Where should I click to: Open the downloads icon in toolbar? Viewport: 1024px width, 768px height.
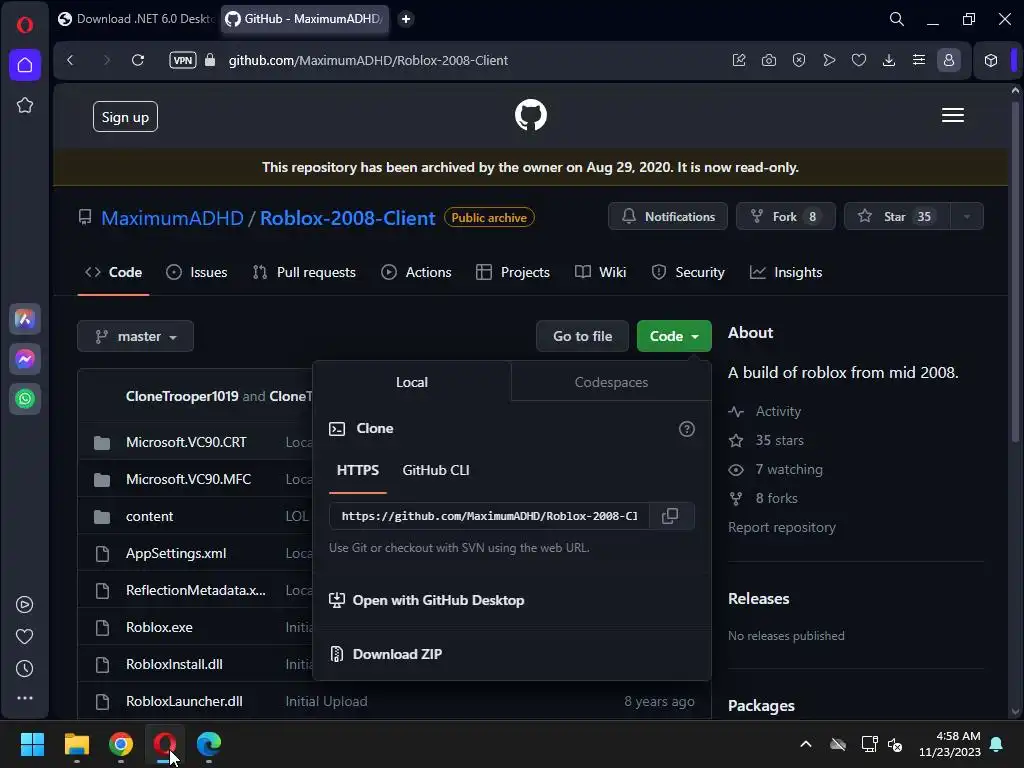[889, 60]
